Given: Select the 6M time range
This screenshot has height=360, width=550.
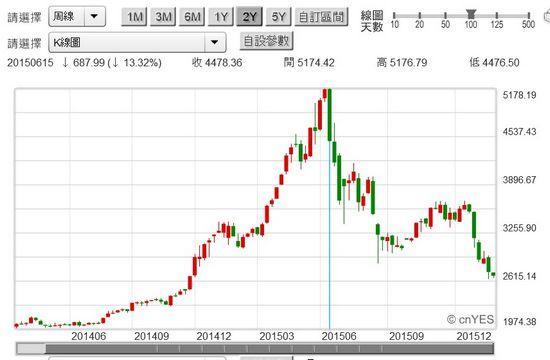Looking at the screenshot, I should click(192, 17).
